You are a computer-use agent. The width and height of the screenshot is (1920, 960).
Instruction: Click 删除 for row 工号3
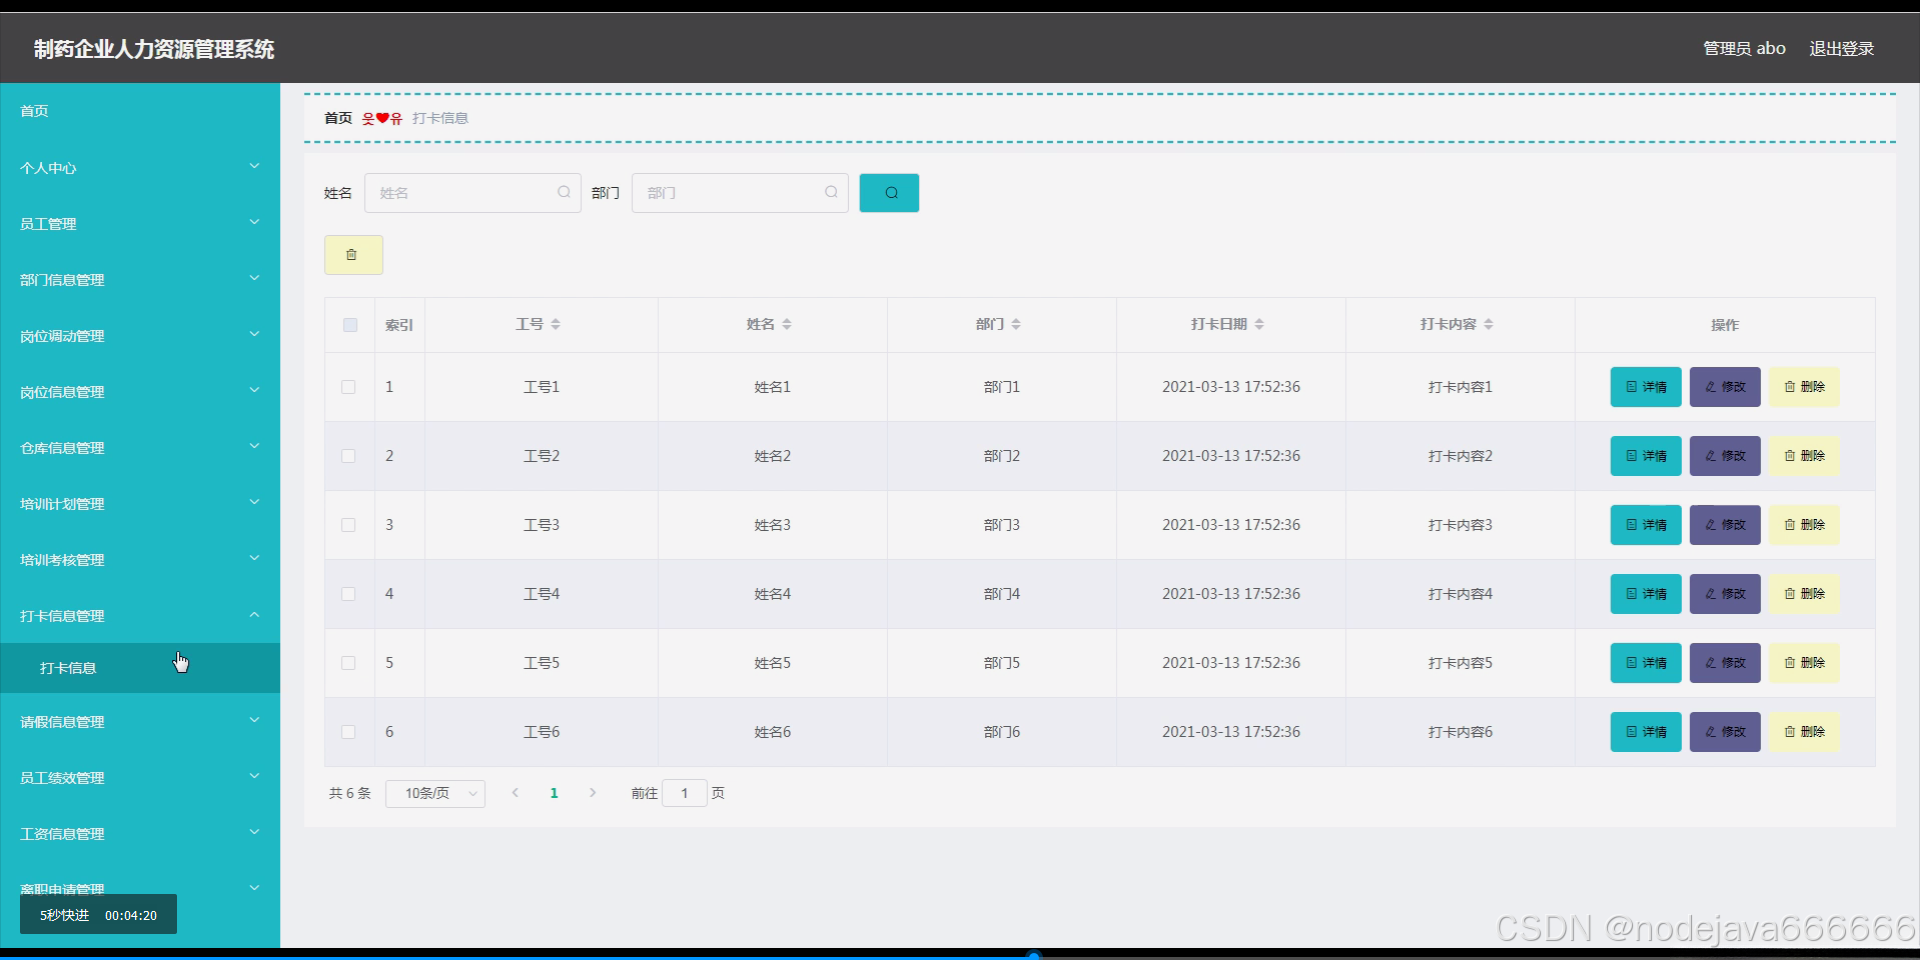(1804, 525)
